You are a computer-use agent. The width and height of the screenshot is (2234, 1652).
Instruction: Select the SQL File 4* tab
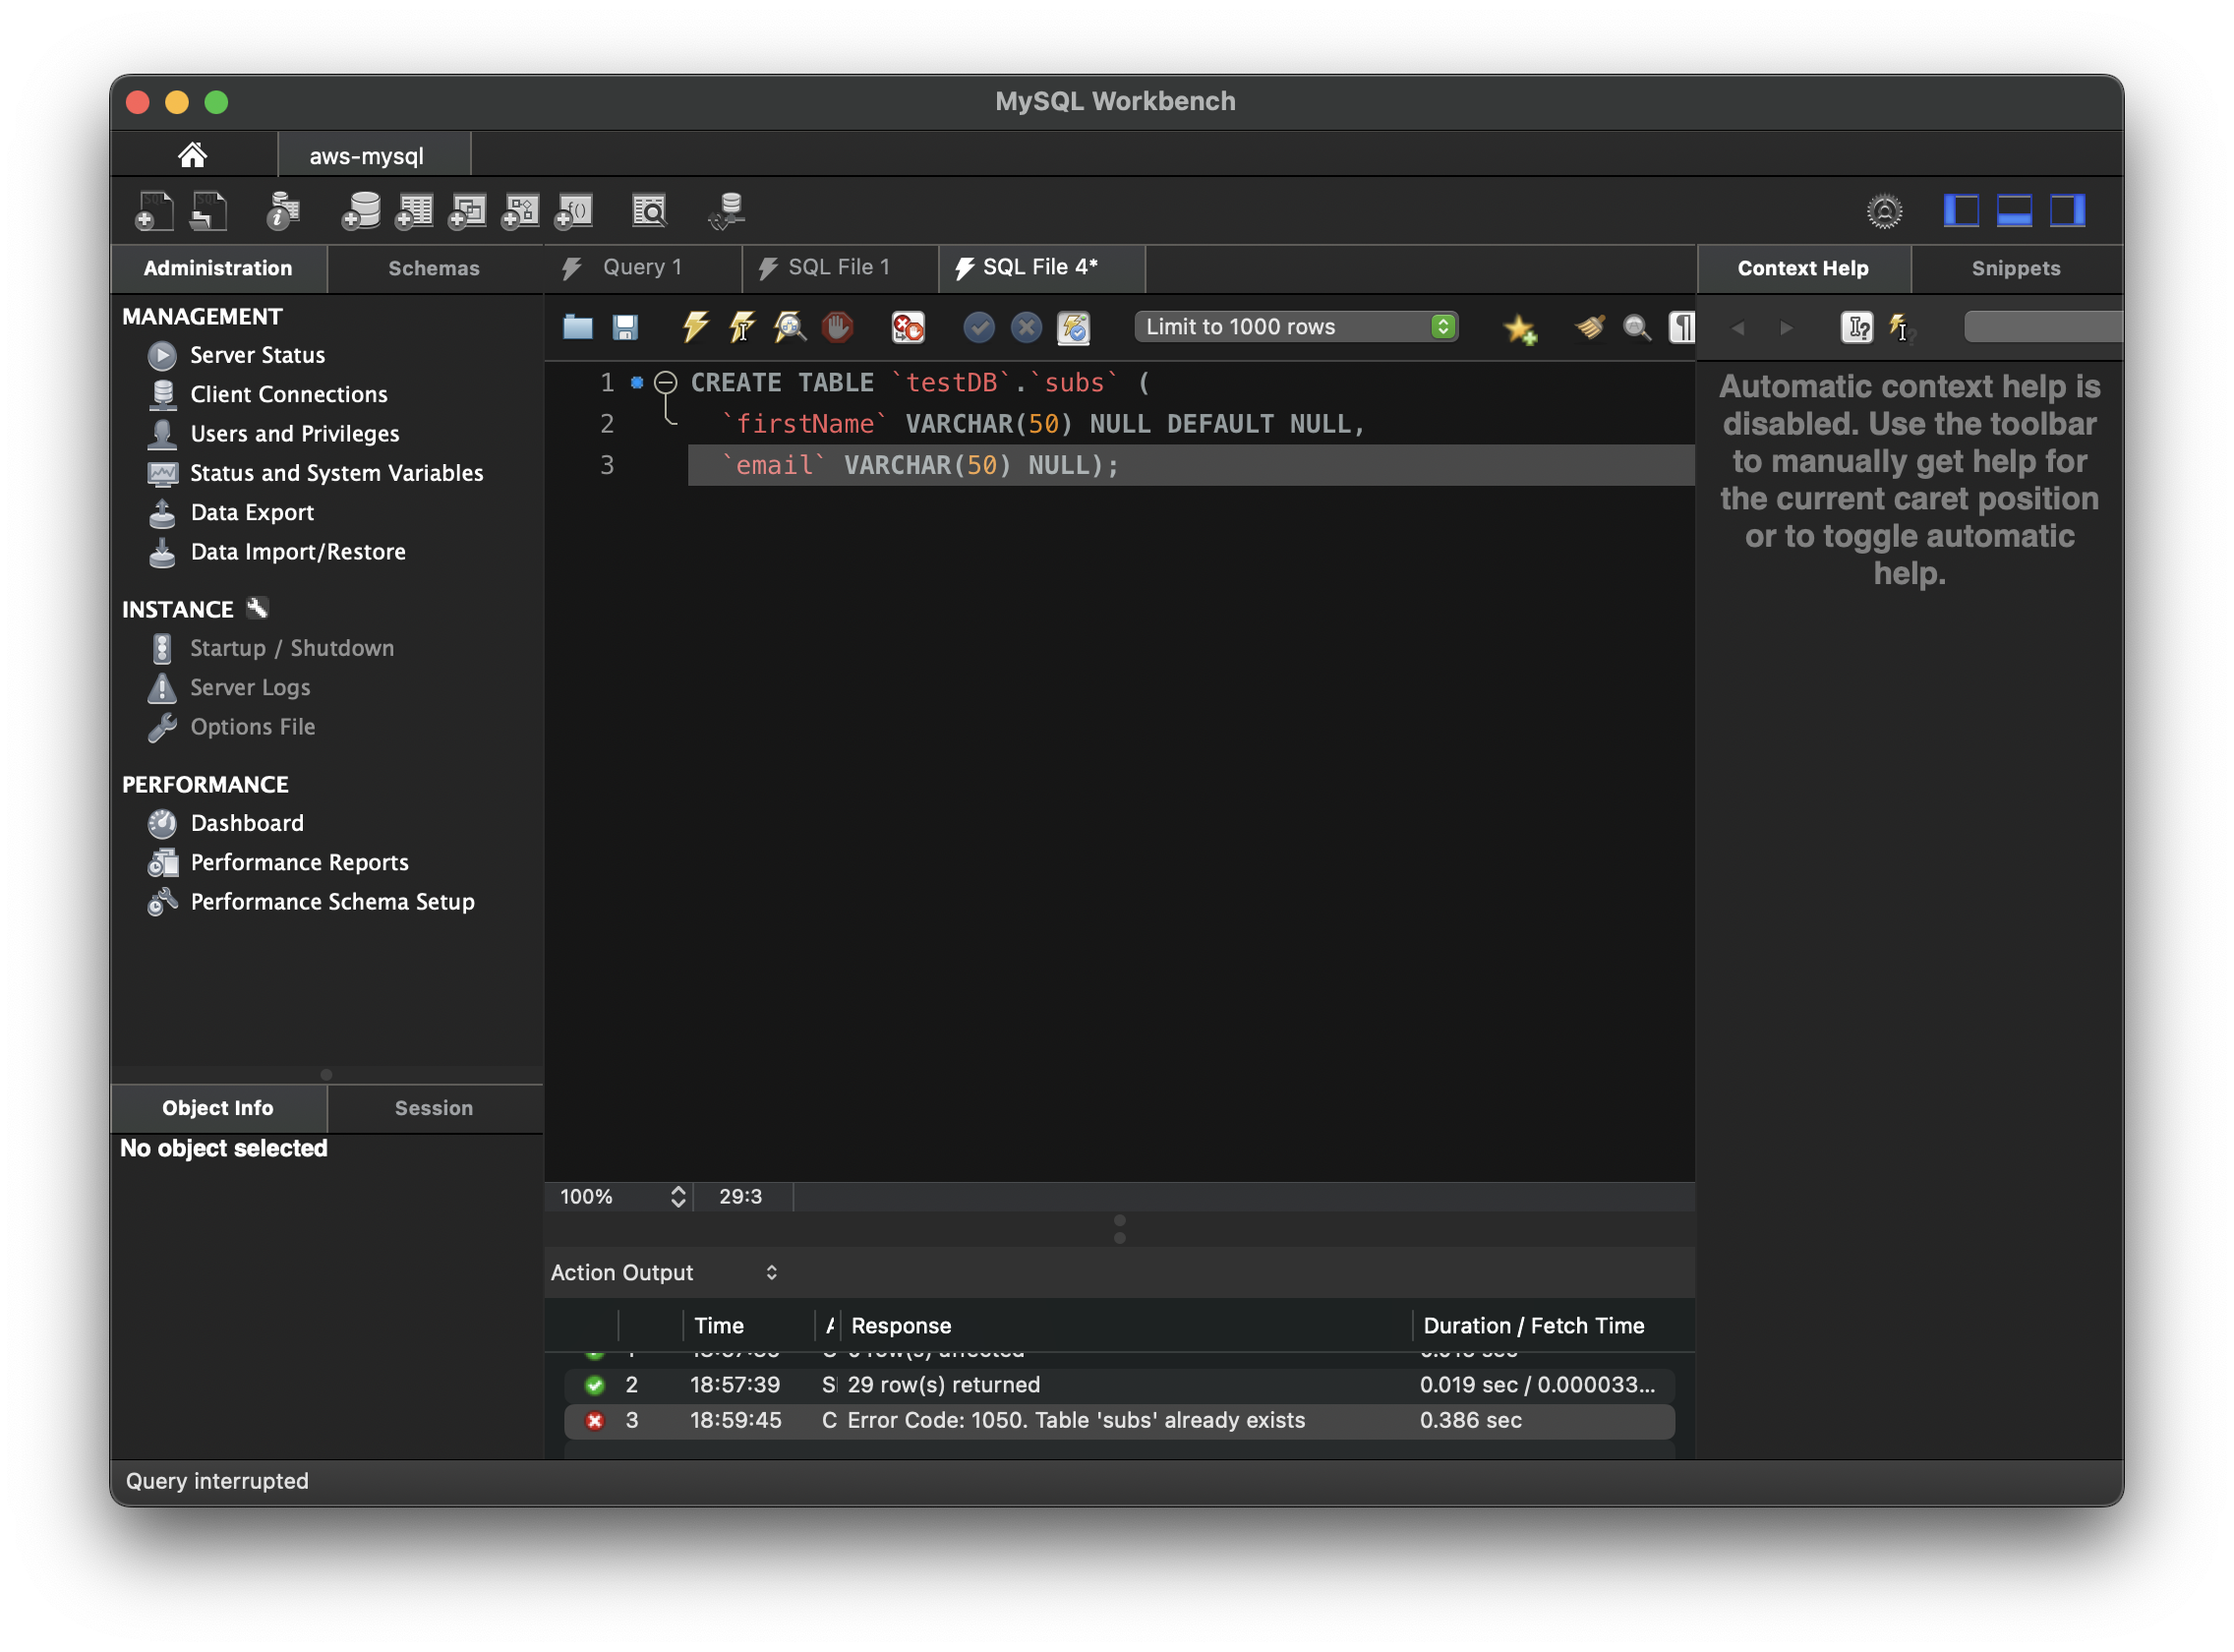[1040, 267]
